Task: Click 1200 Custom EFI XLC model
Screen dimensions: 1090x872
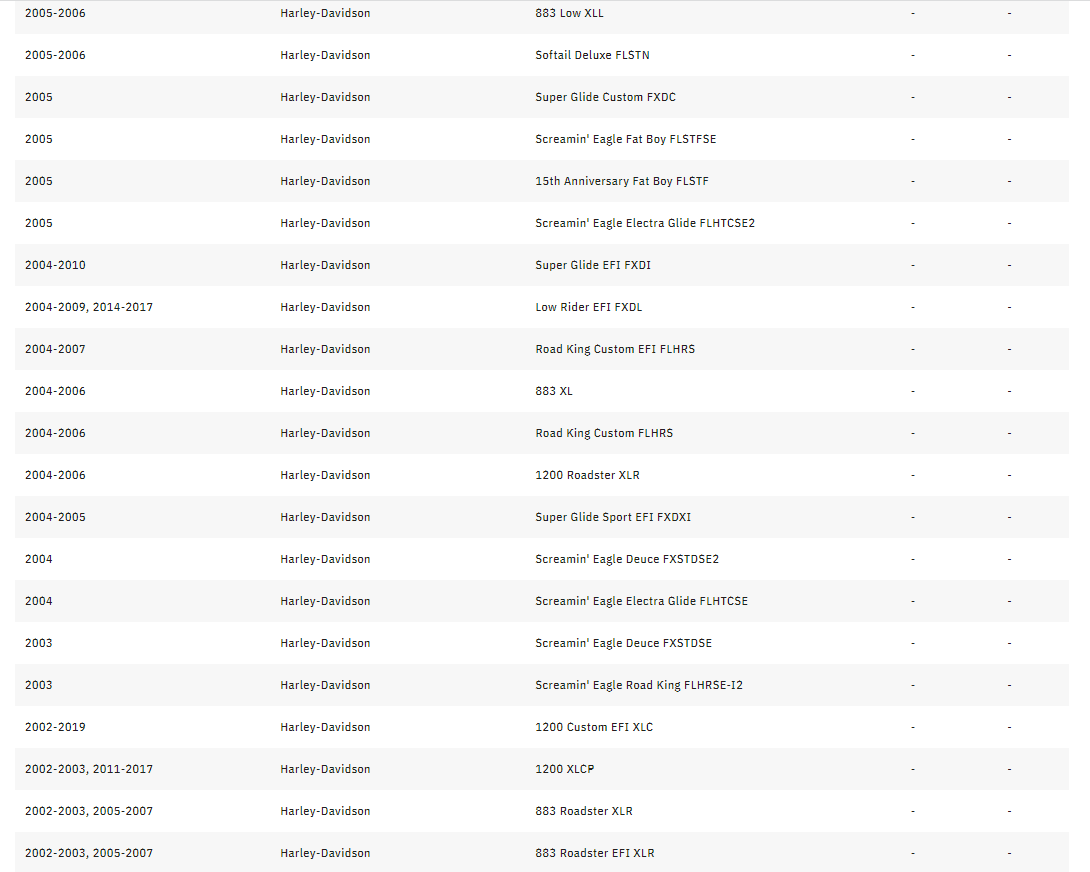Action: [594, 727]
